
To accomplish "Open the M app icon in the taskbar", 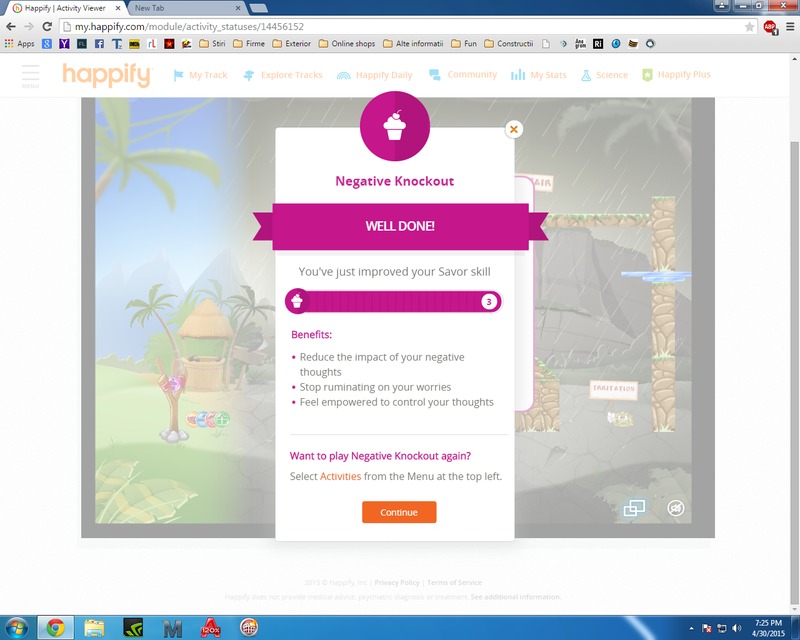I will coord(172,629).
